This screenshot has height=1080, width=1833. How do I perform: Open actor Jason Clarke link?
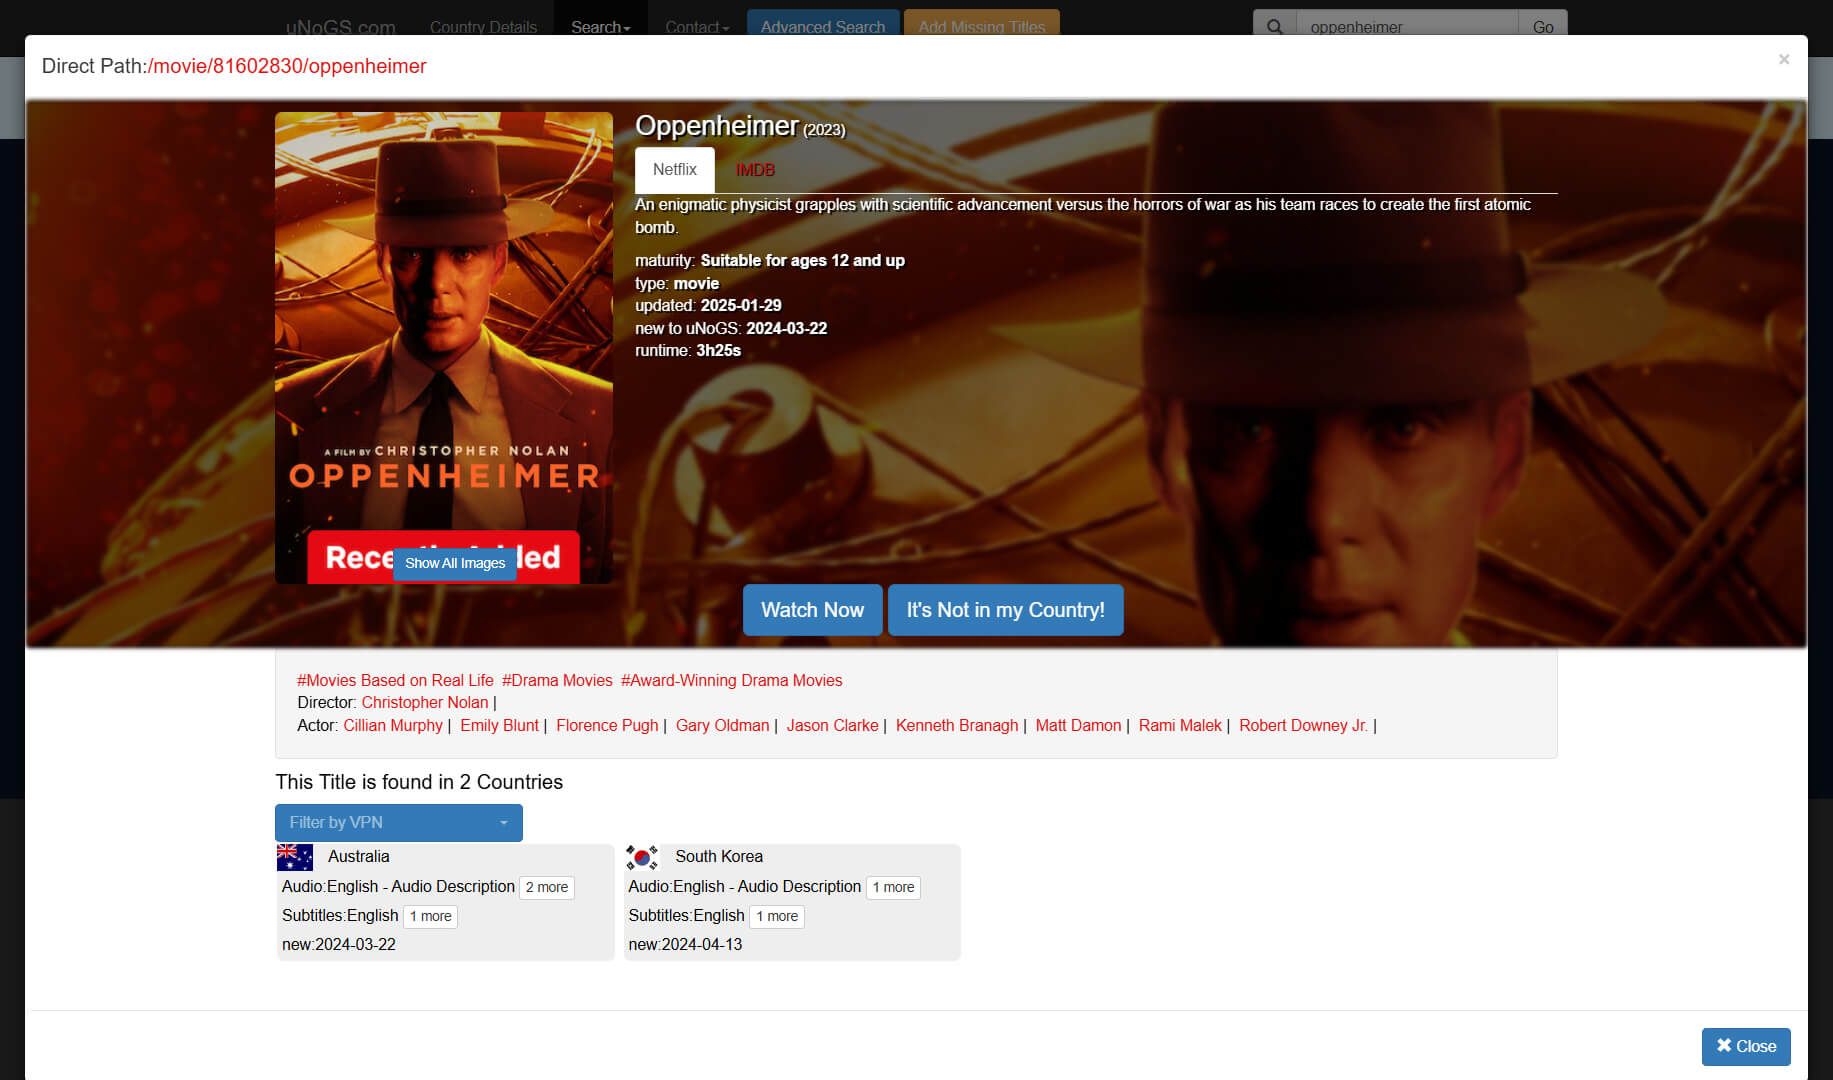pos(832,725)
